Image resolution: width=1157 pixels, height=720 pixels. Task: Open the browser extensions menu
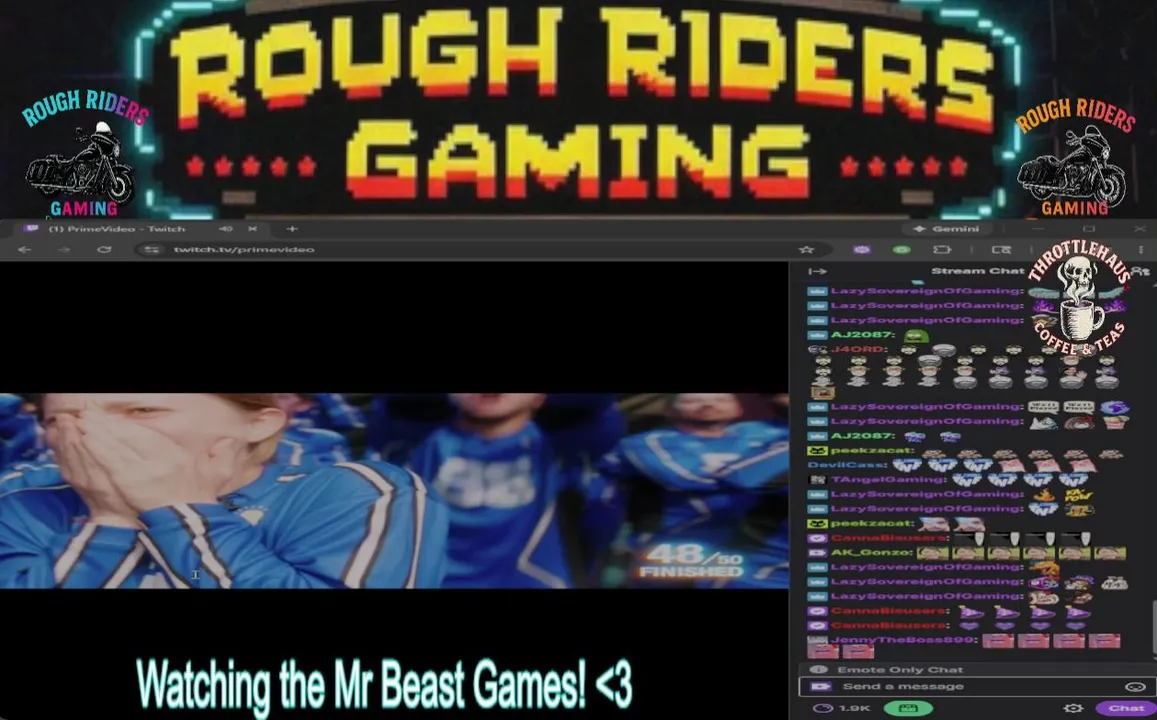point(942,250)
